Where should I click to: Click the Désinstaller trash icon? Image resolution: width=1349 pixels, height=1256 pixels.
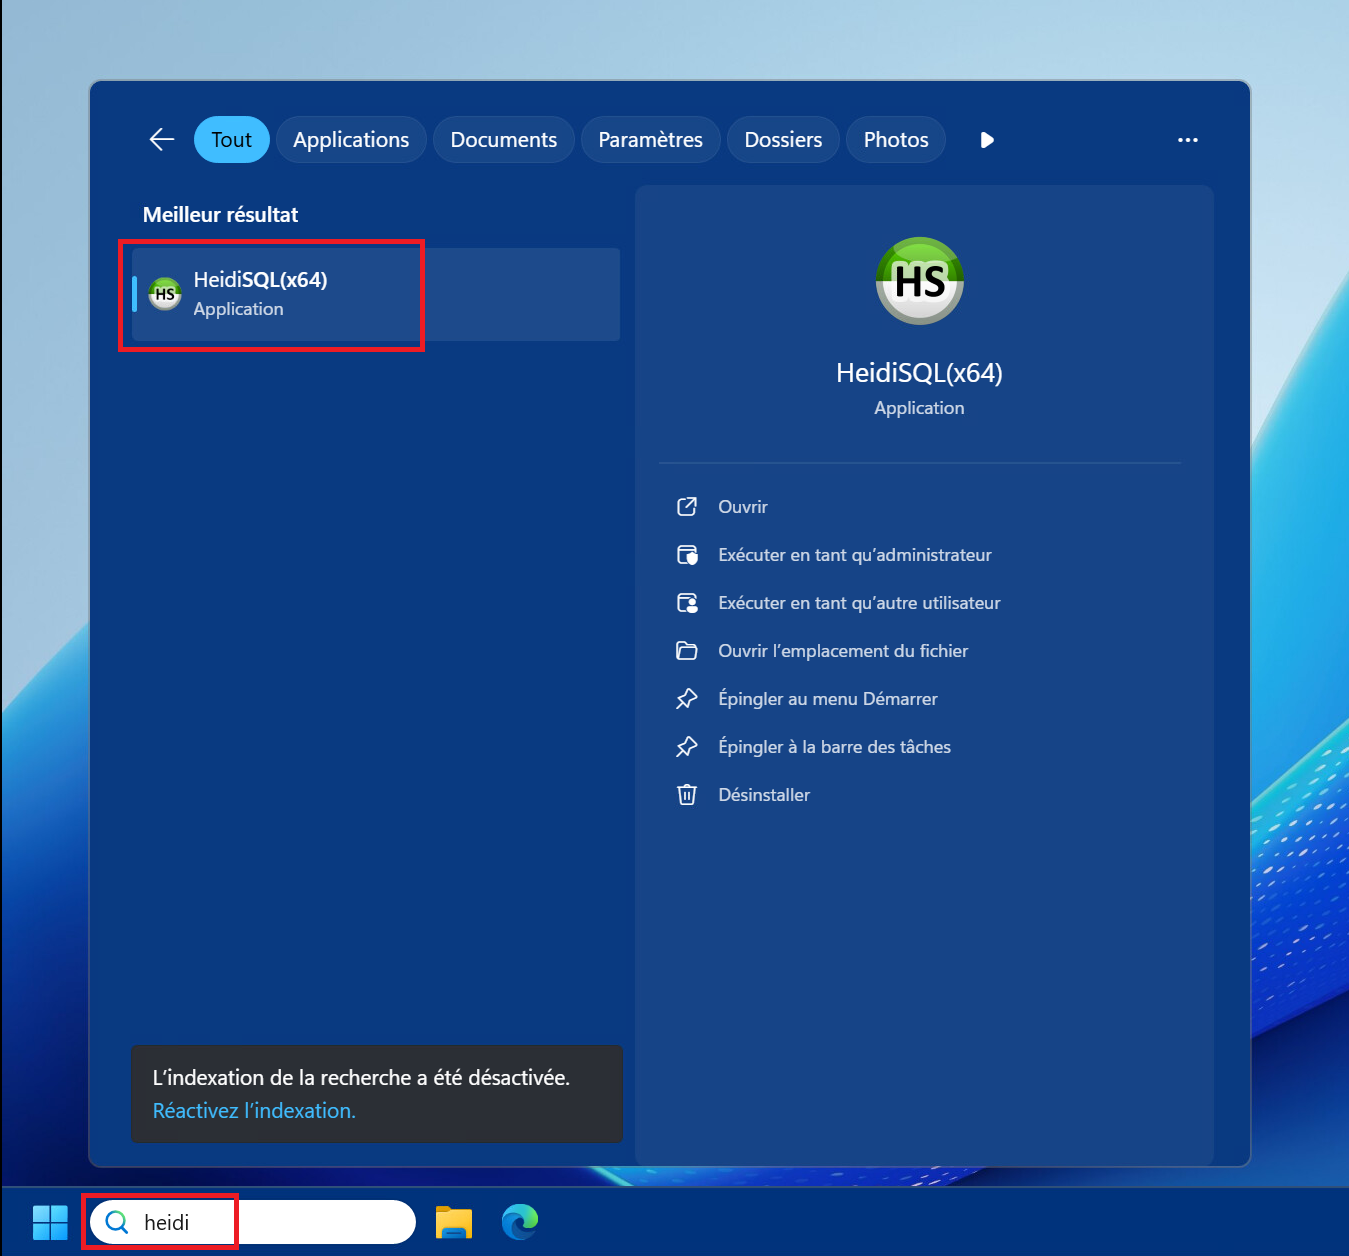687,795
